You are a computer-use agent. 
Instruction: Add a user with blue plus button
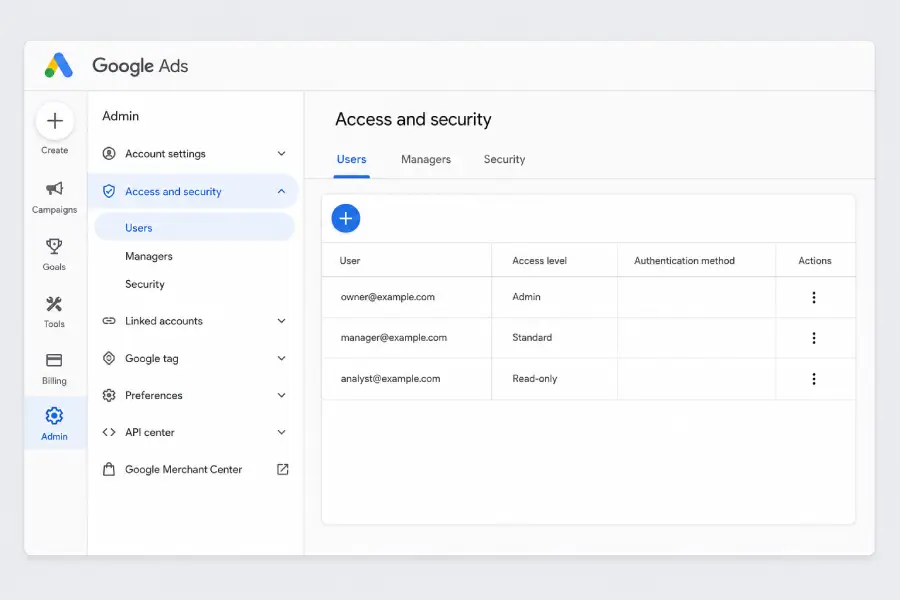[346, 218]
